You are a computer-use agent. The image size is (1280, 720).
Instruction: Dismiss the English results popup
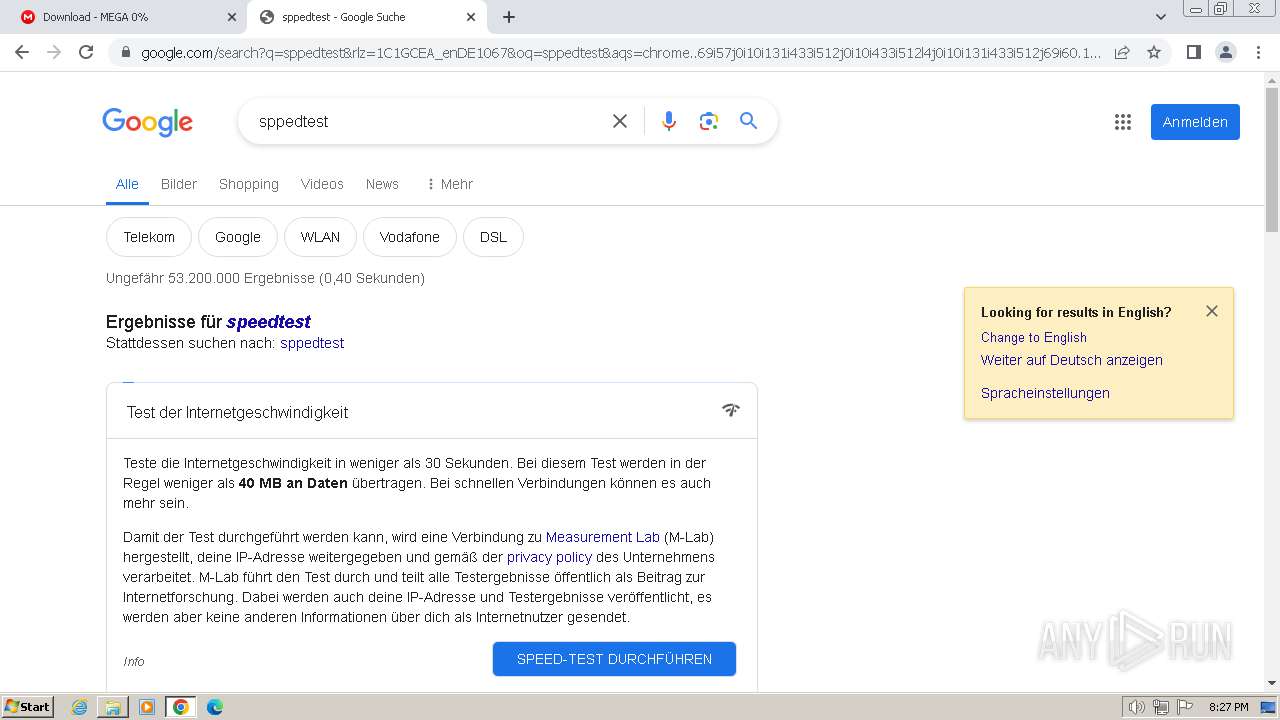coord(1212,311)
